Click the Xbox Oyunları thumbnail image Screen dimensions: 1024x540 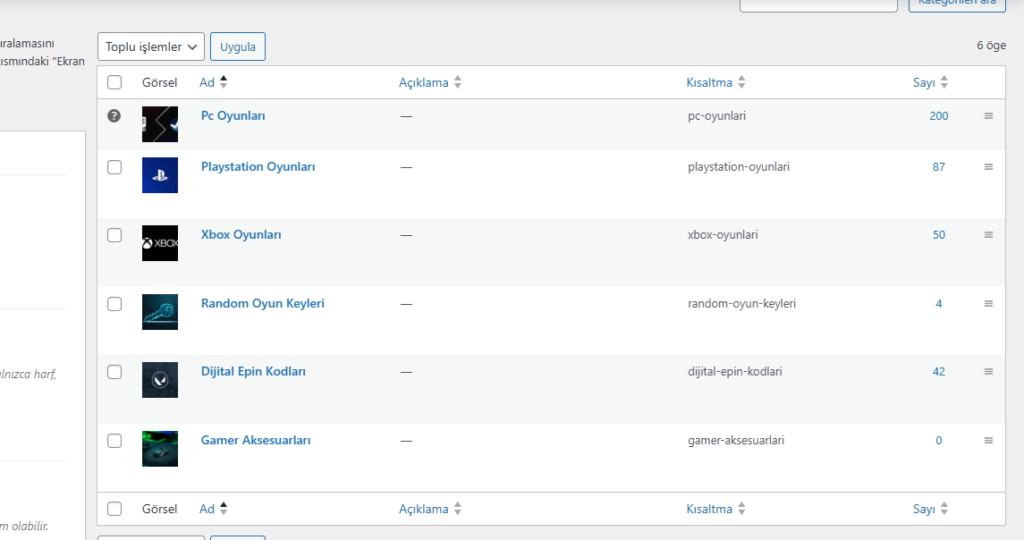pos(160,243)
